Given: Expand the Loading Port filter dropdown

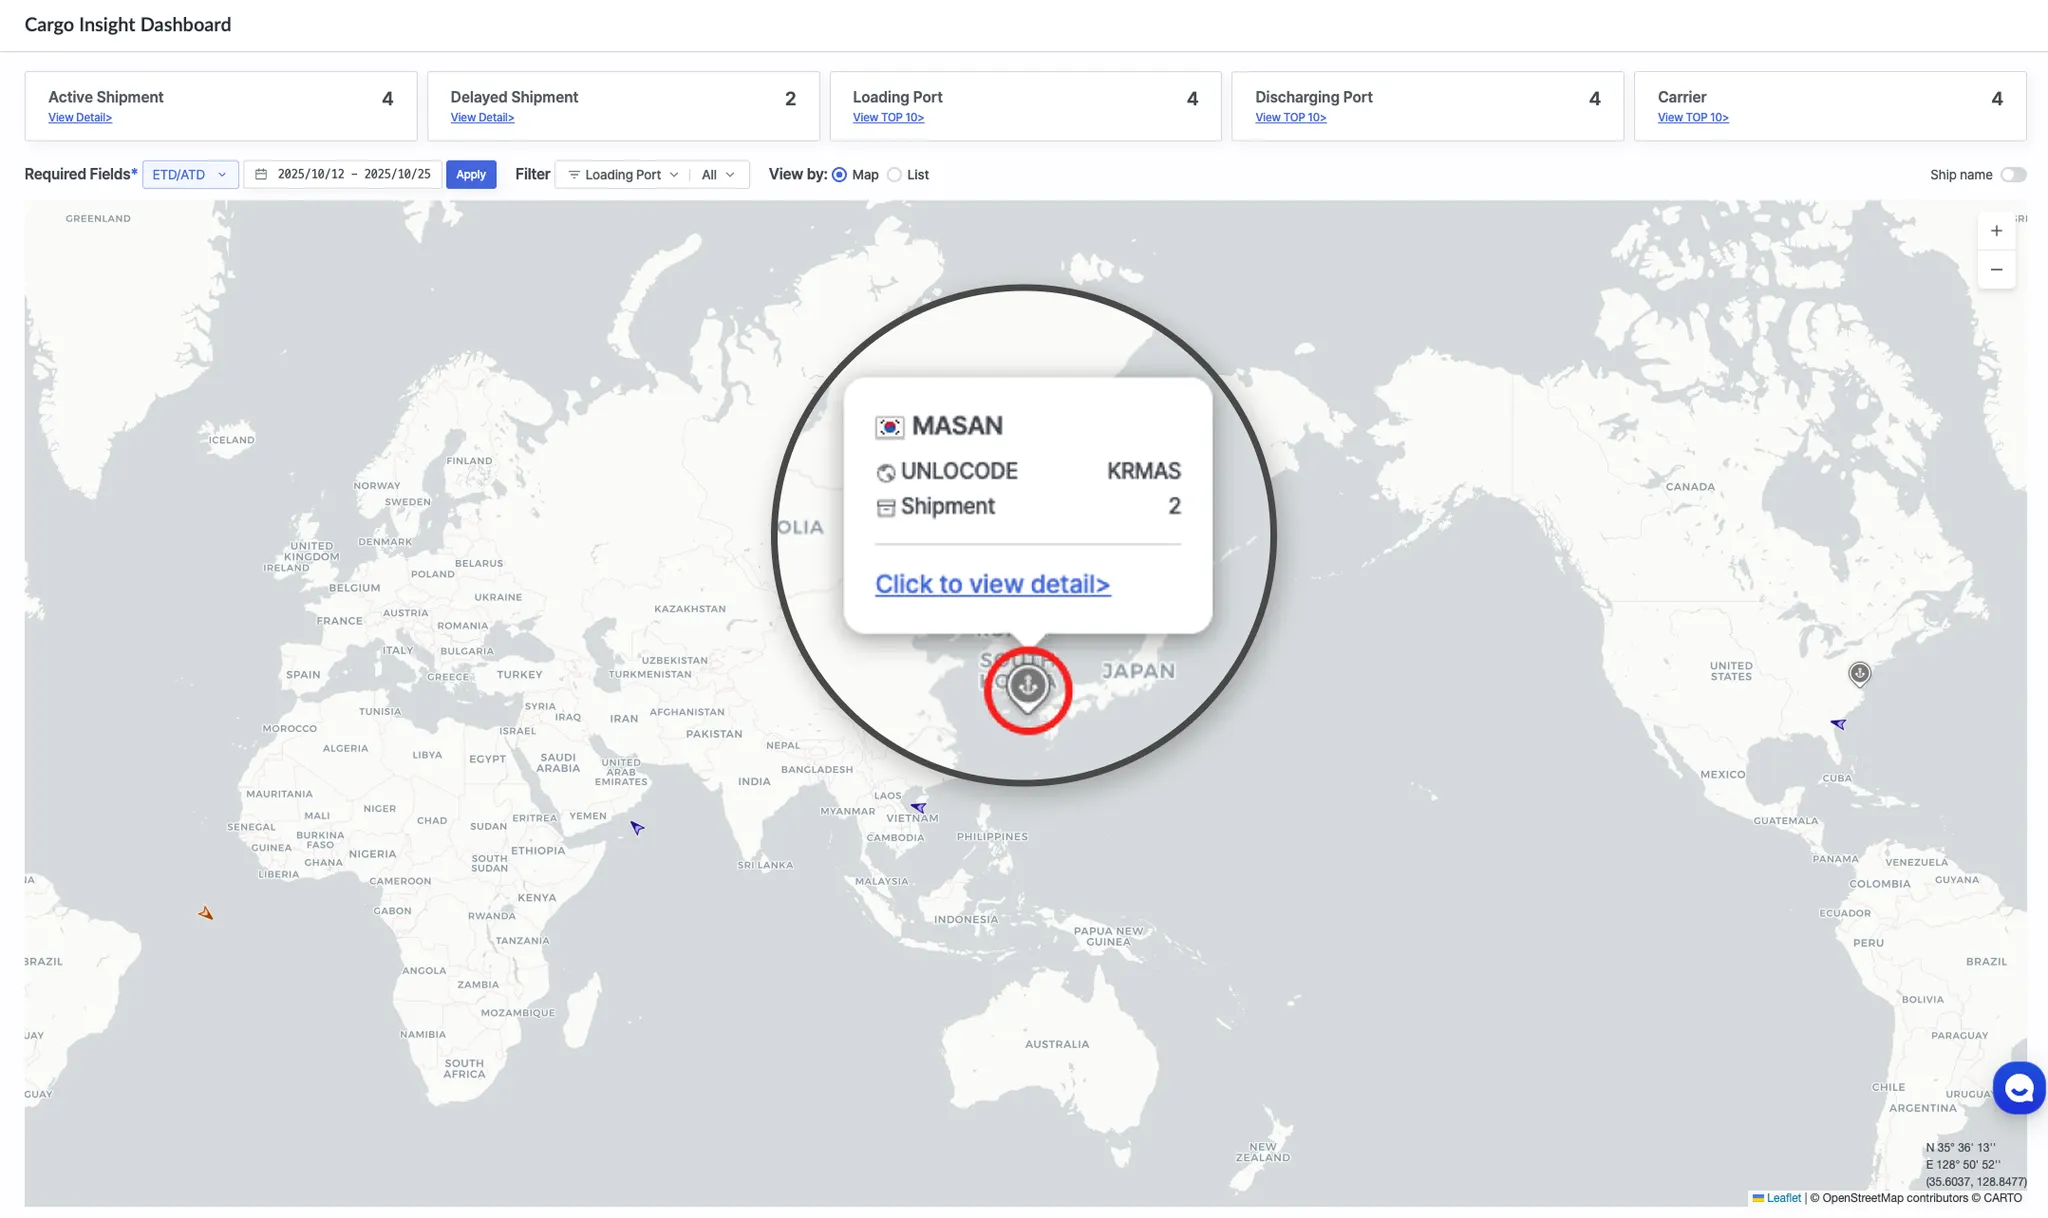Looking at the screenshot, I should click(x=623, y=175).
